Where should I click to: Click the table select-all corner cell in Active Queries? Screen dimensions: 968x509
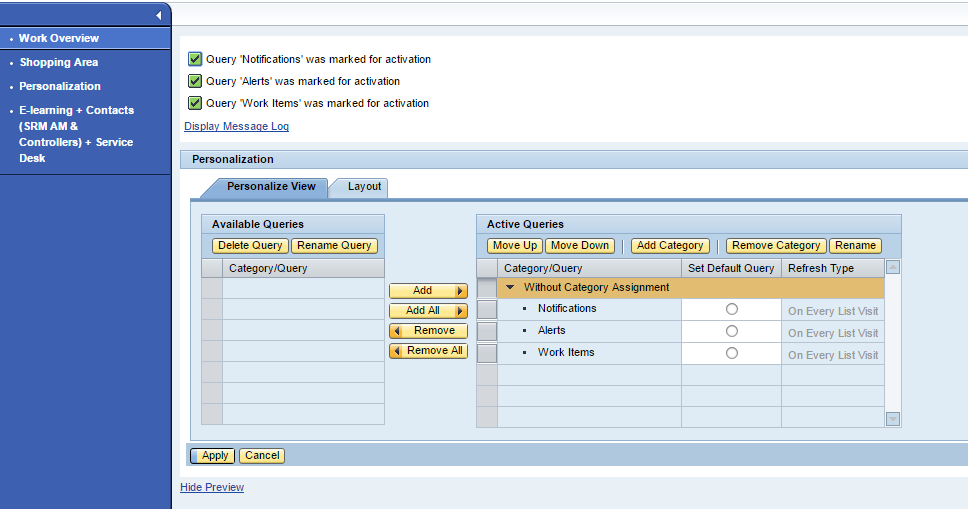(x=487, y=268)
